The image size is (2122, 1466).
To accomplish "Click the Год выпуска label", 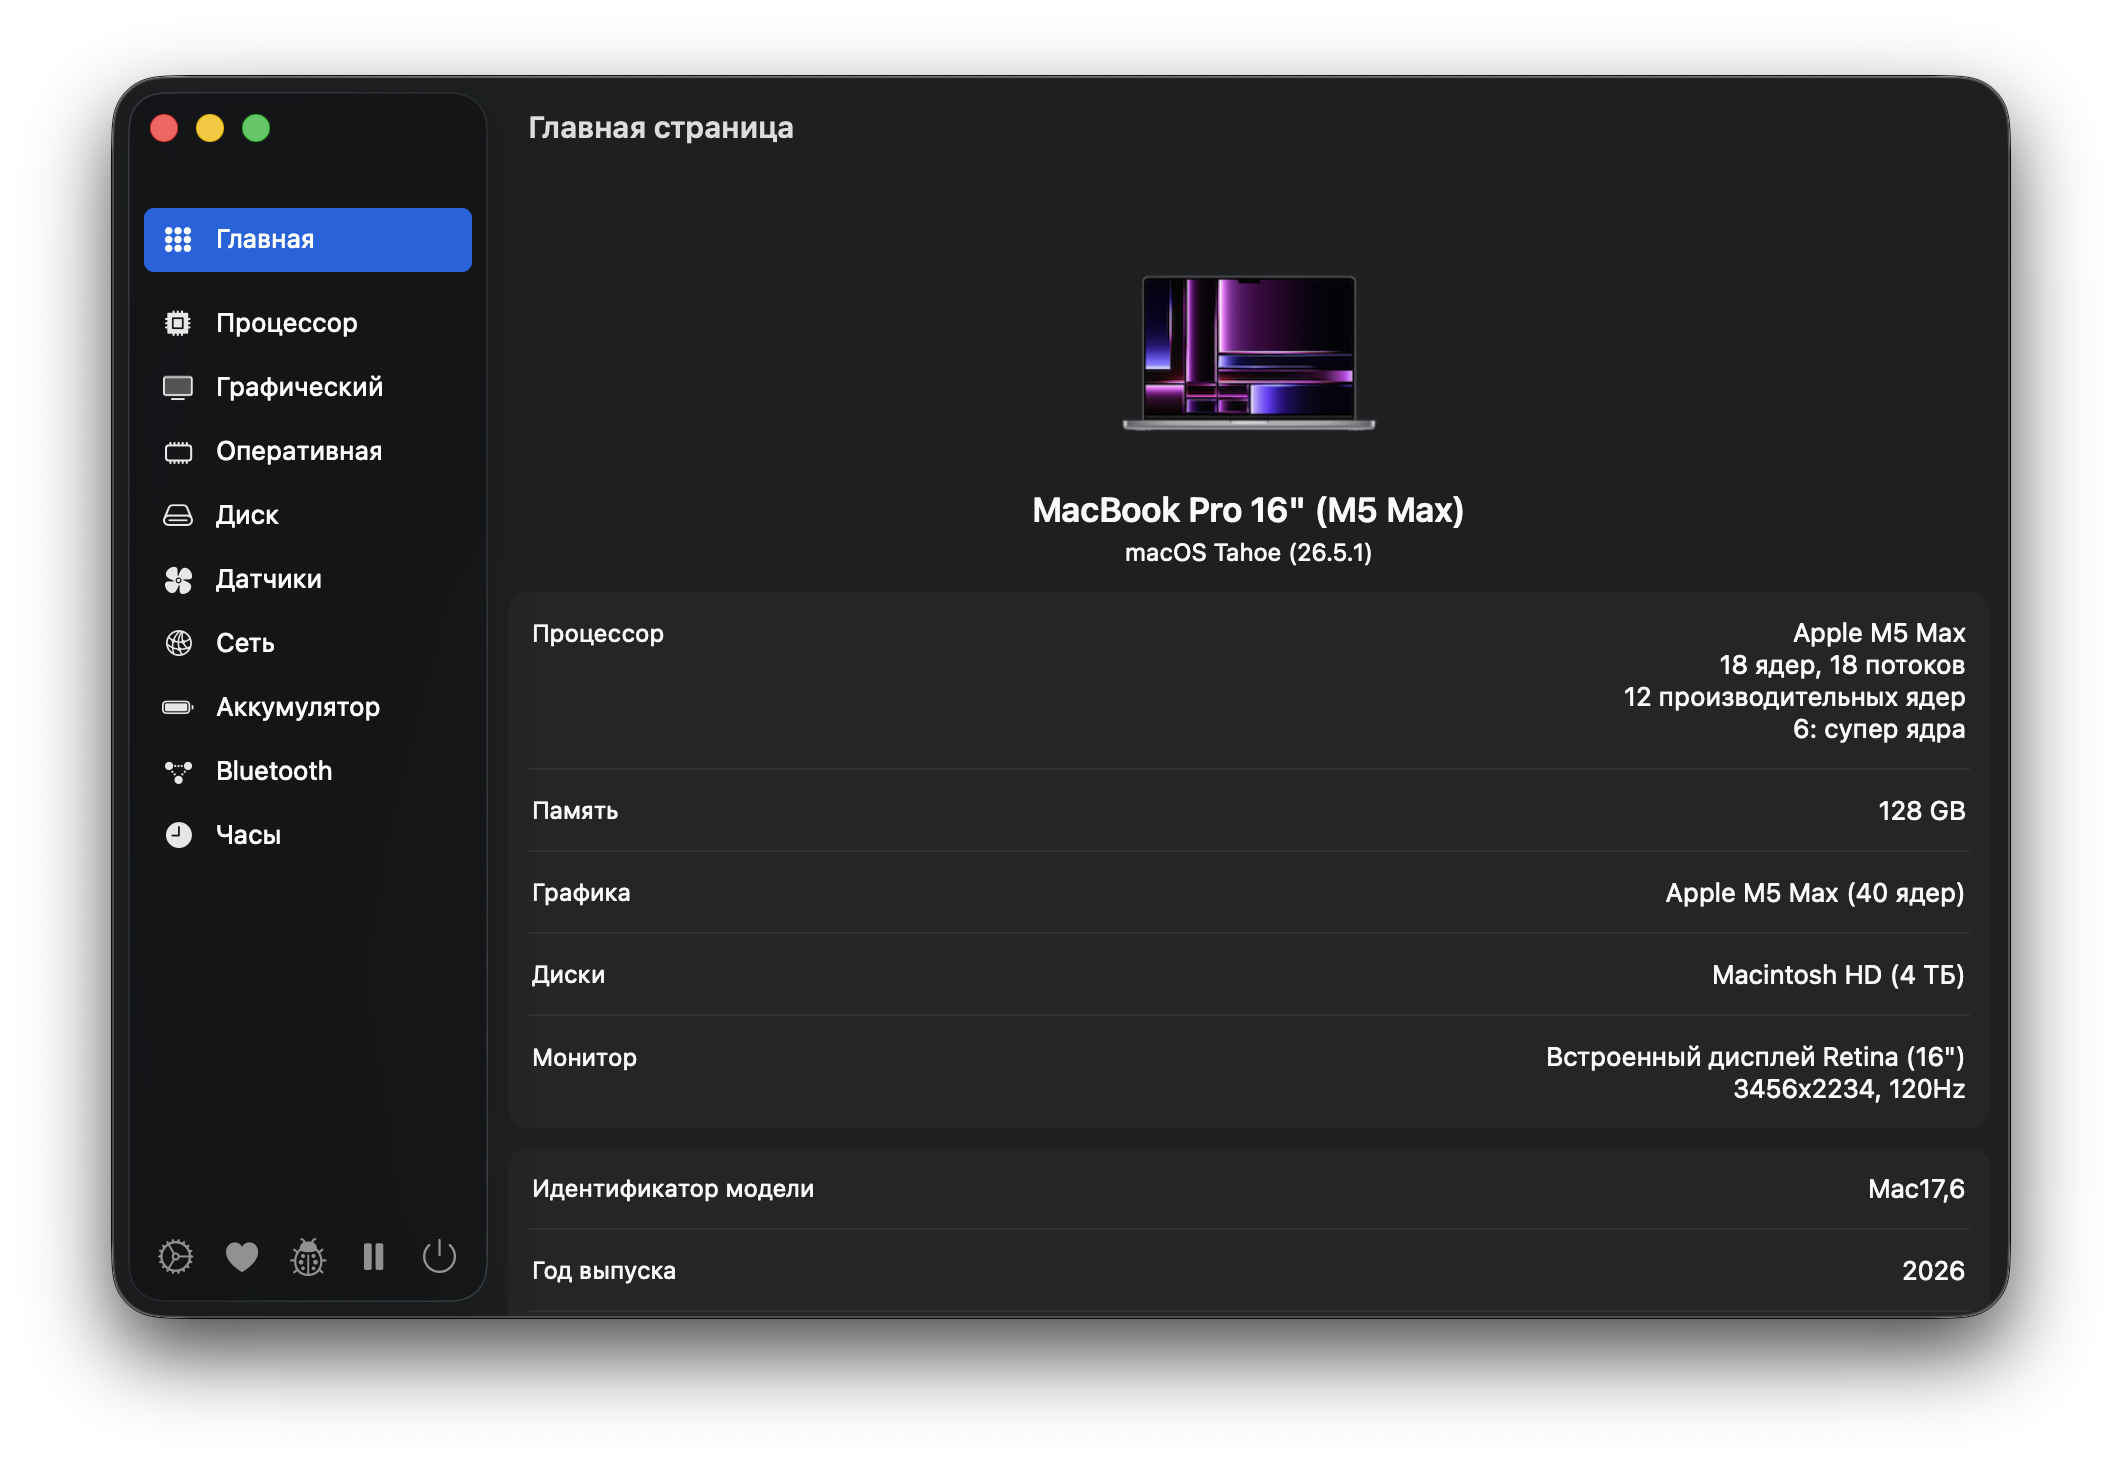I will [x=604, y=1271].
